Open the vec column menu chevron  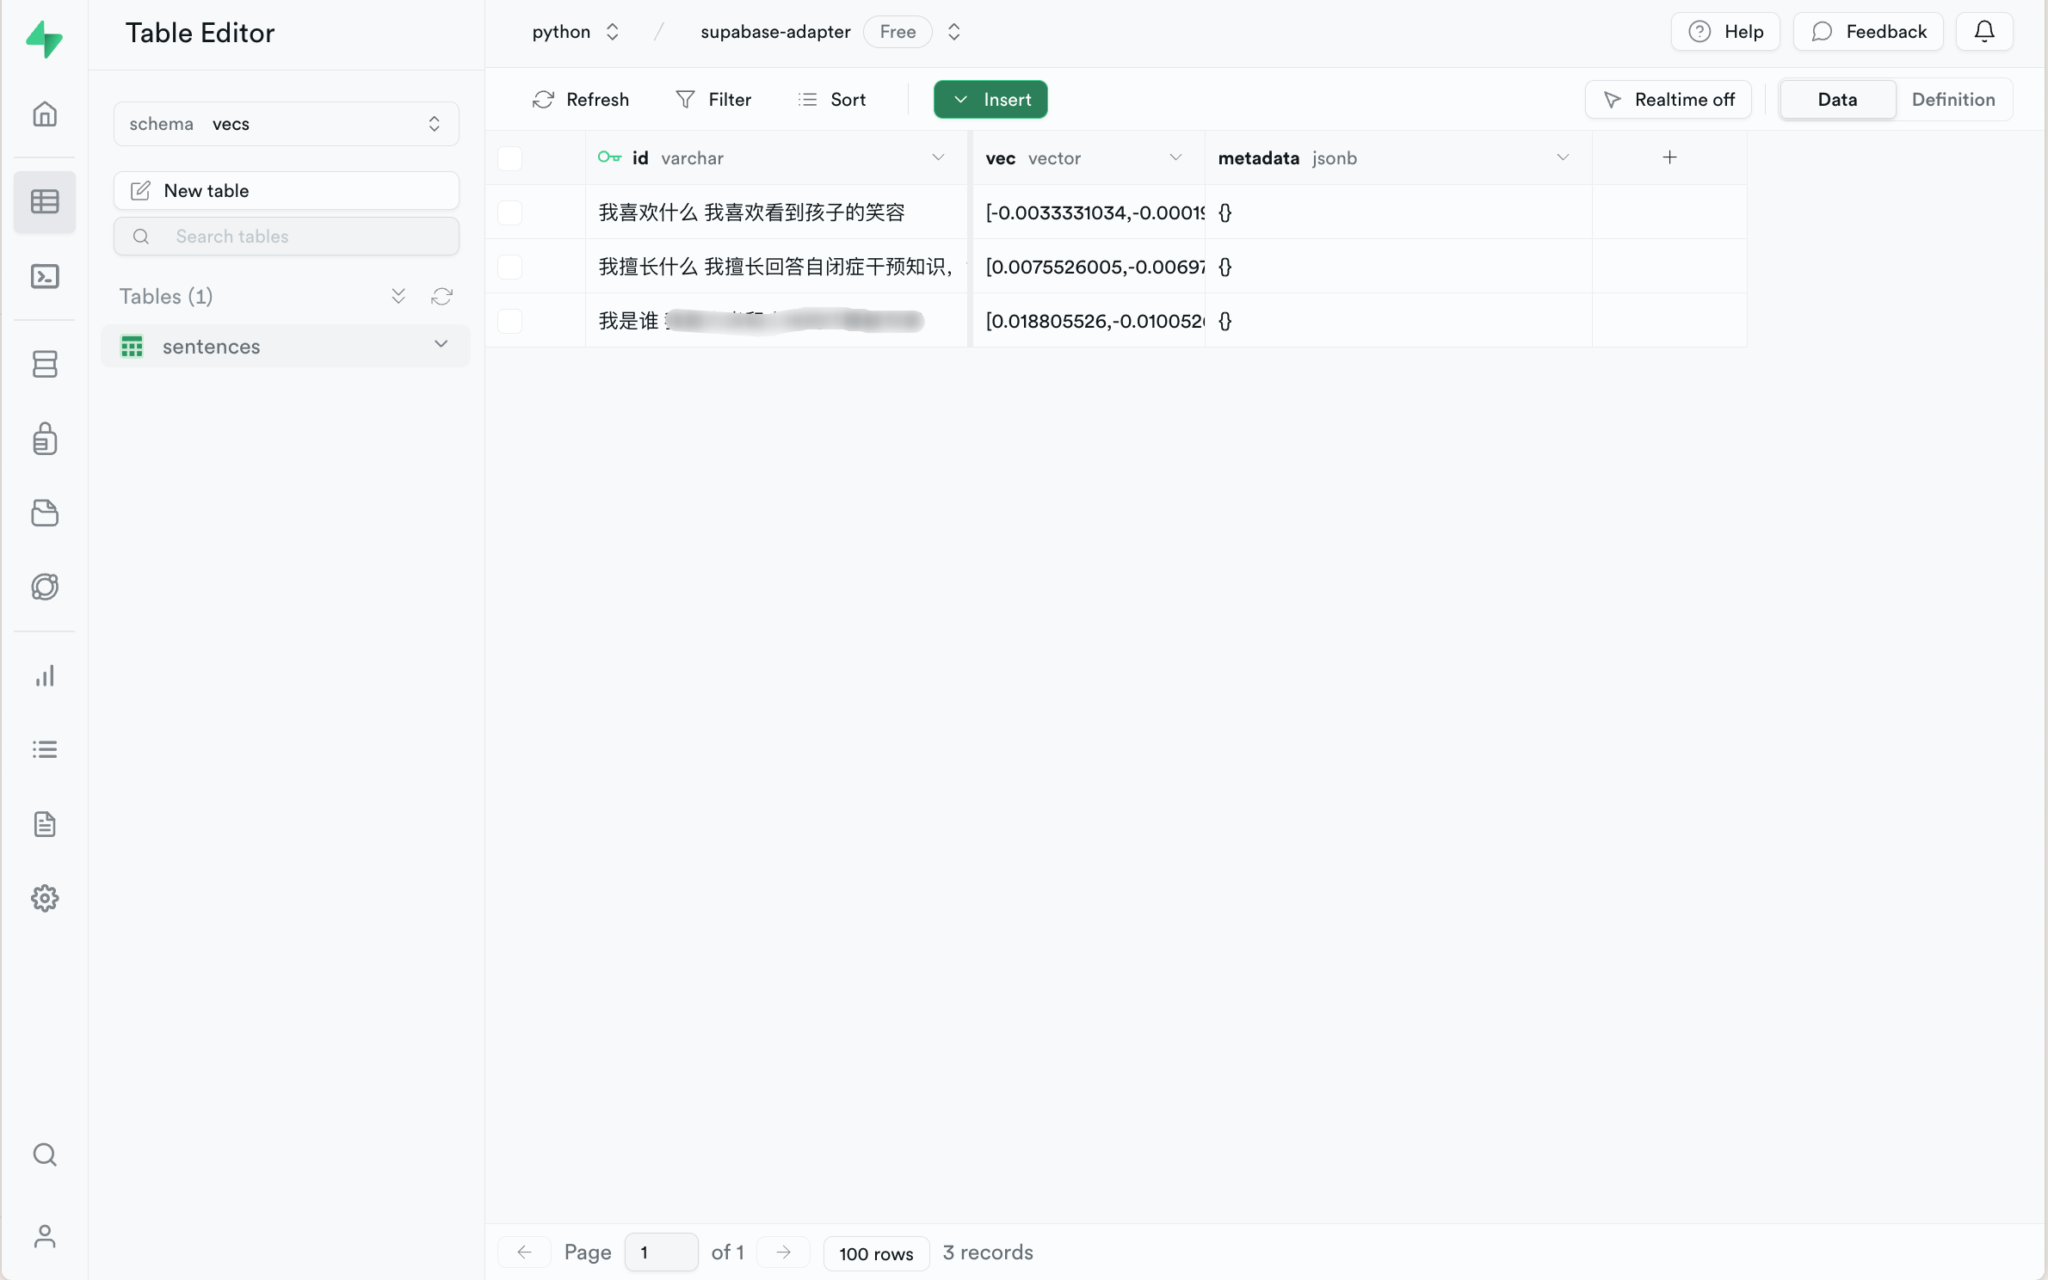(x=1176, y=157)
